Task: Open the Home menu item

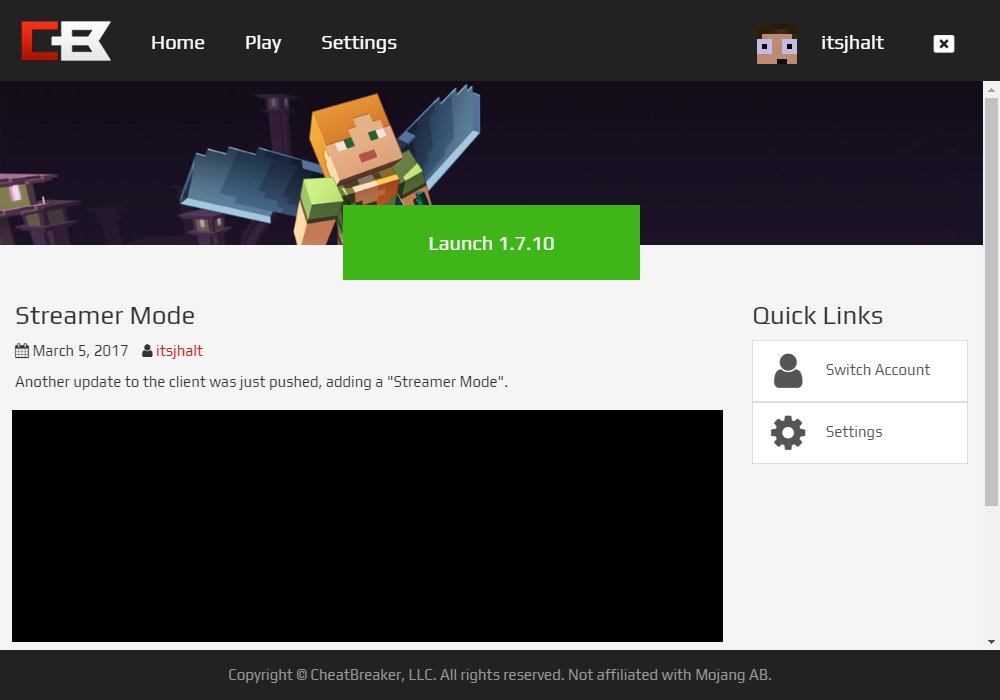Action: click(178, 43)
